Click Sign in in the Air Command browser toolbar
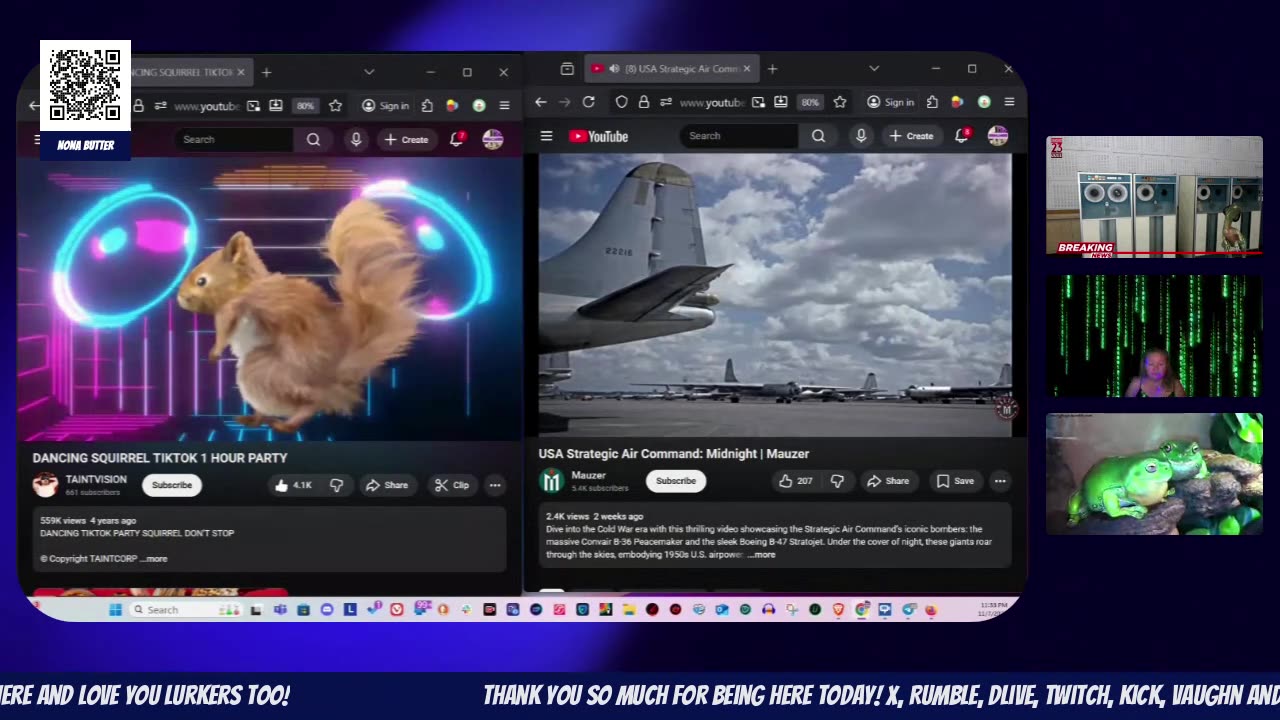1280x720 pixels. pos(889,102)
